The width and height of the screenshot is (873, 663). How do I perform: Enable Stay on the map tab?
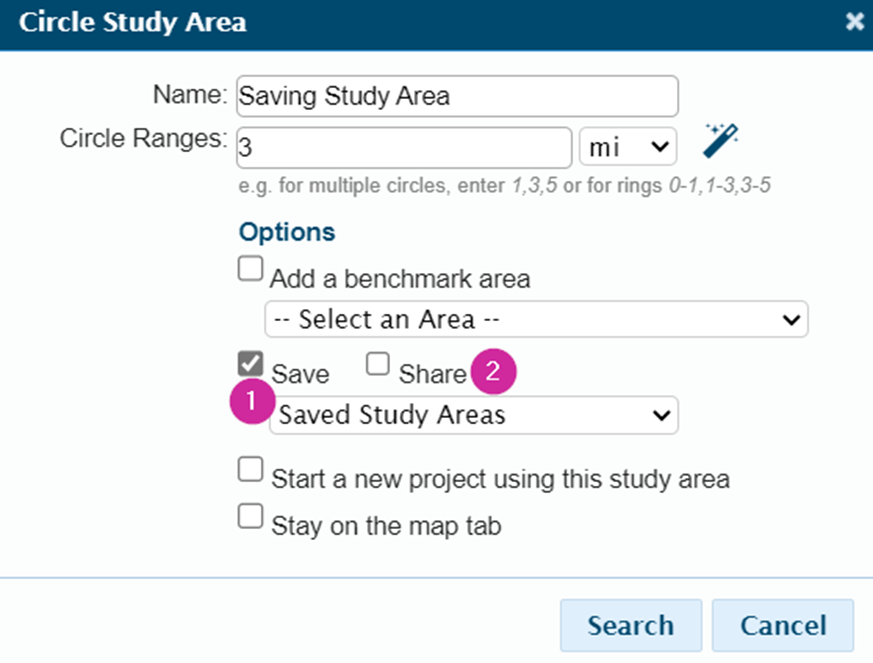coord(250,516)
